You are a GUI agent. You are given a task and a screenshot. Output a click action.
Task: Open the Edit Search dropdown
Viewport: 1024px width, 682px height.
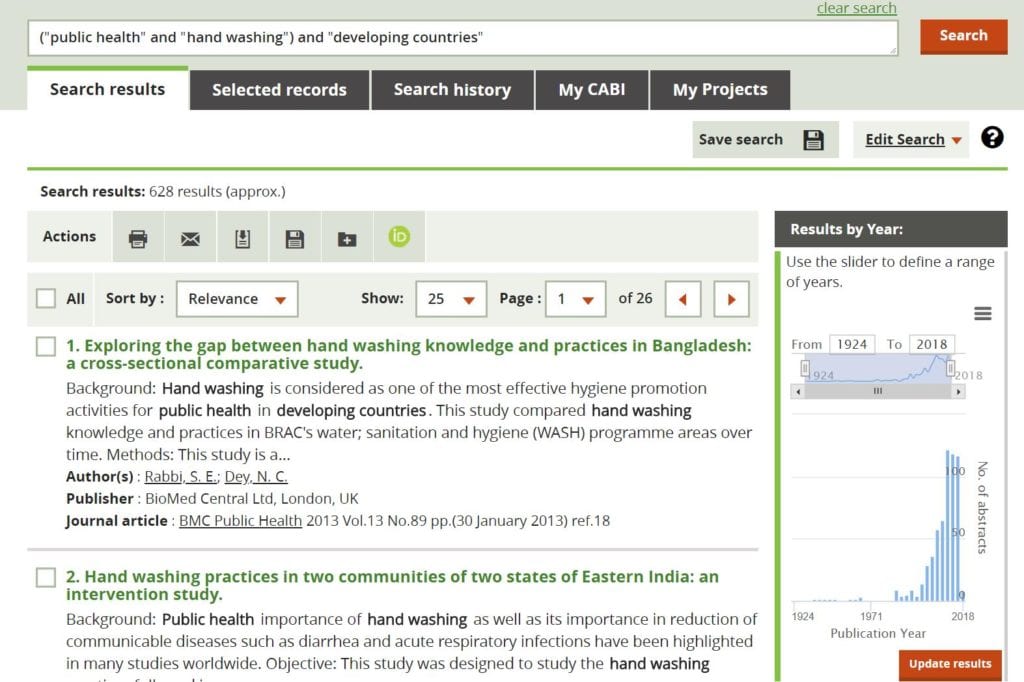pos(912,140)
